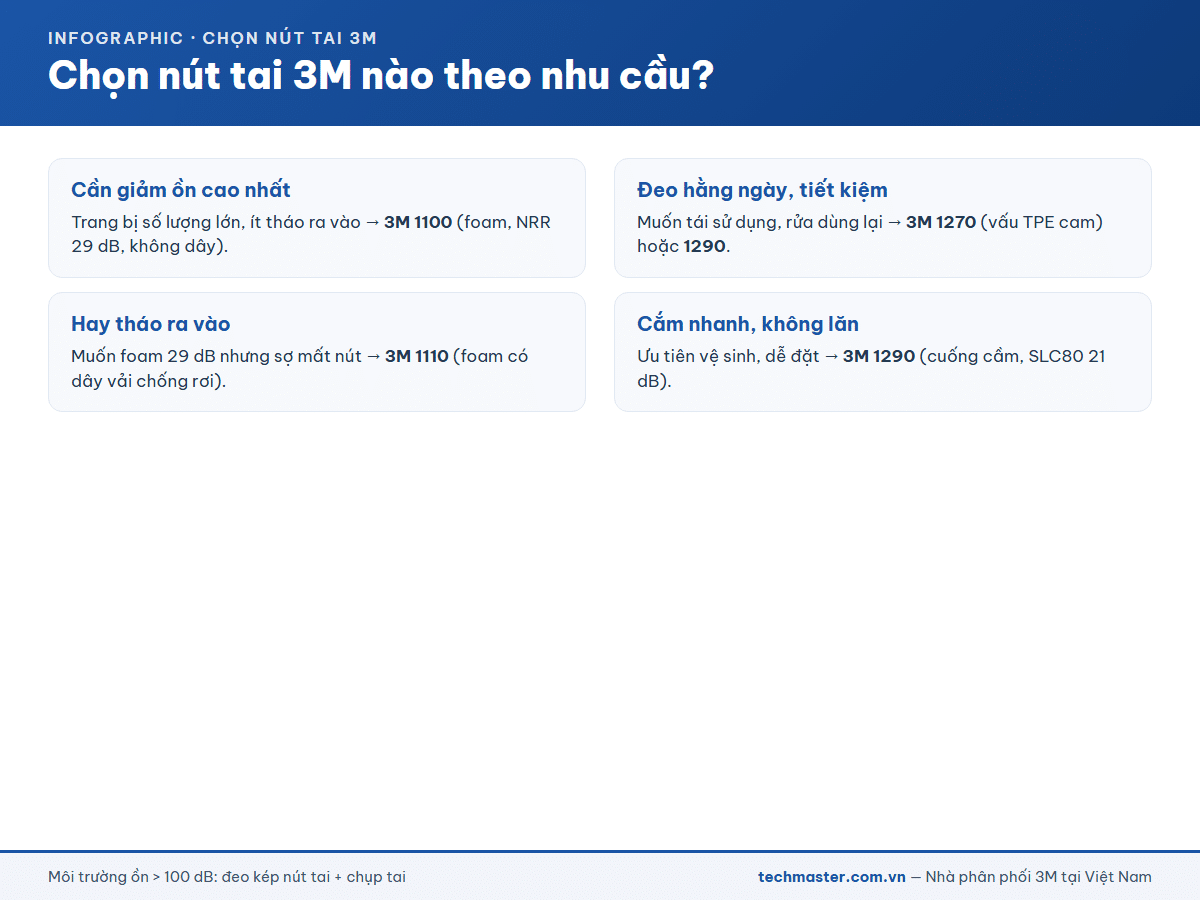Viewport: 1200px width, 900px height.
Task: Select the heading 'Cắm nhanh, không lăn'
Action: 748,324
